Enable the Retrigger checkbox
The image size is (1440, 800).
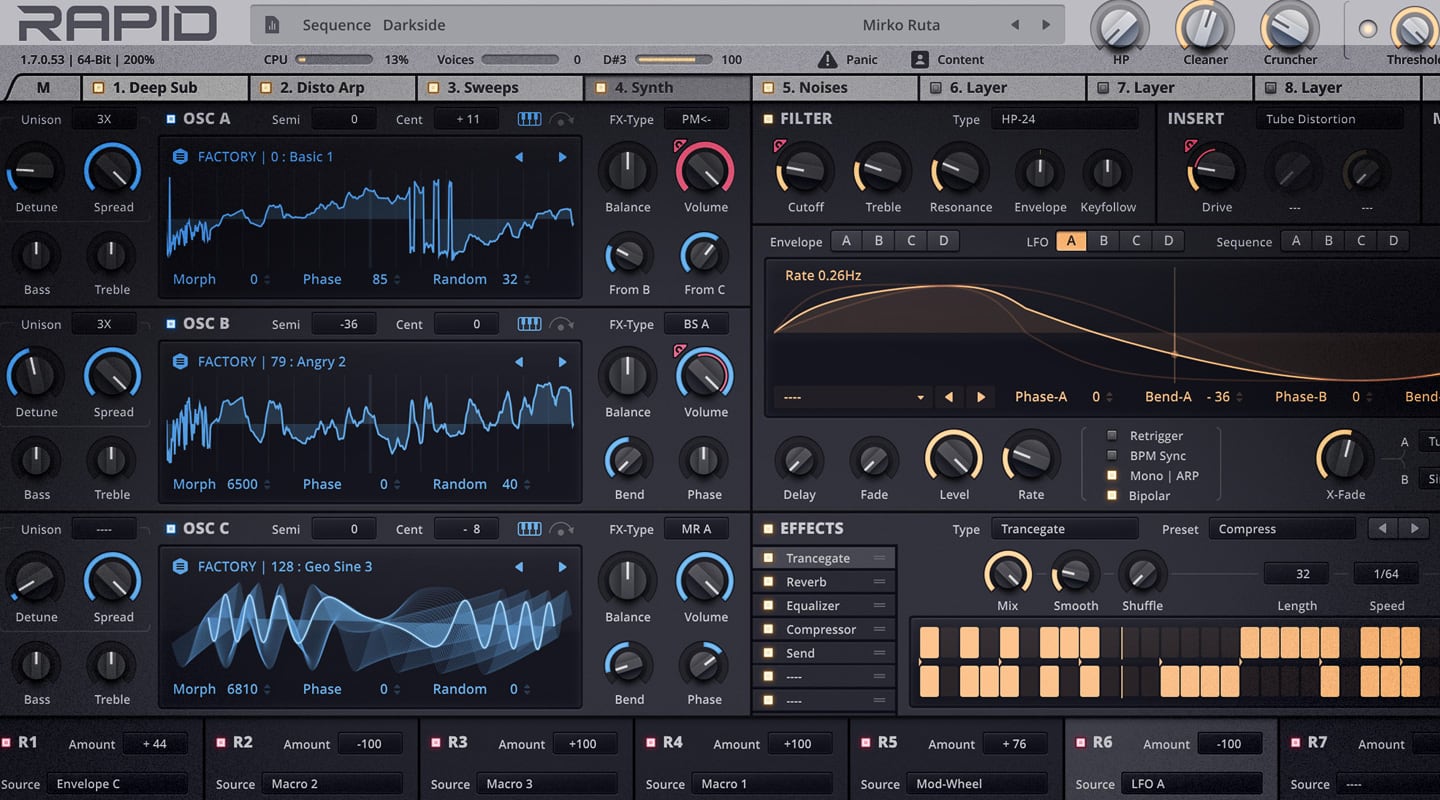[x=1111, y=436]
